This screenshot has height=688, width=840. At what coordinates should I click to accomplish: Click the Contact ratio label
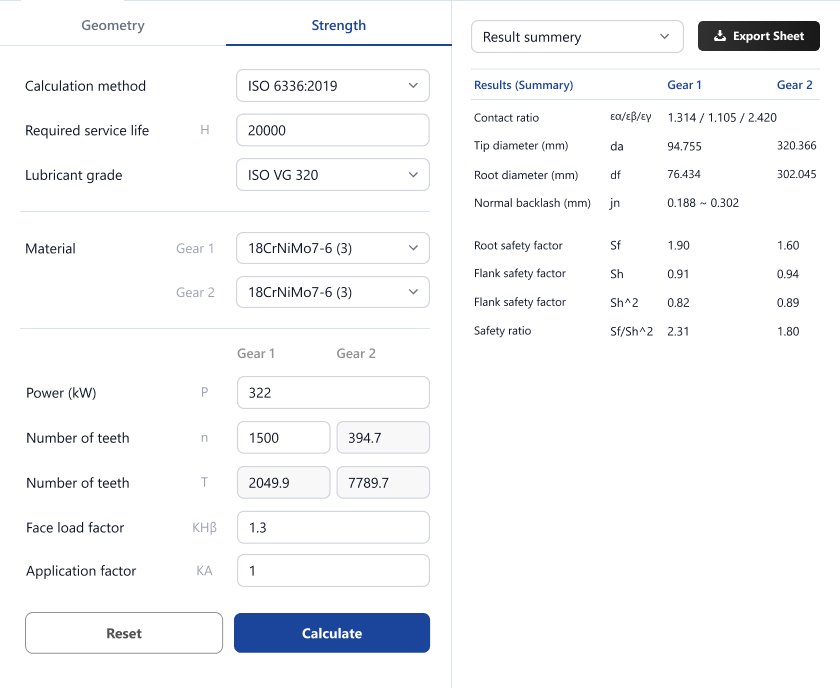(x=506, y=118)
